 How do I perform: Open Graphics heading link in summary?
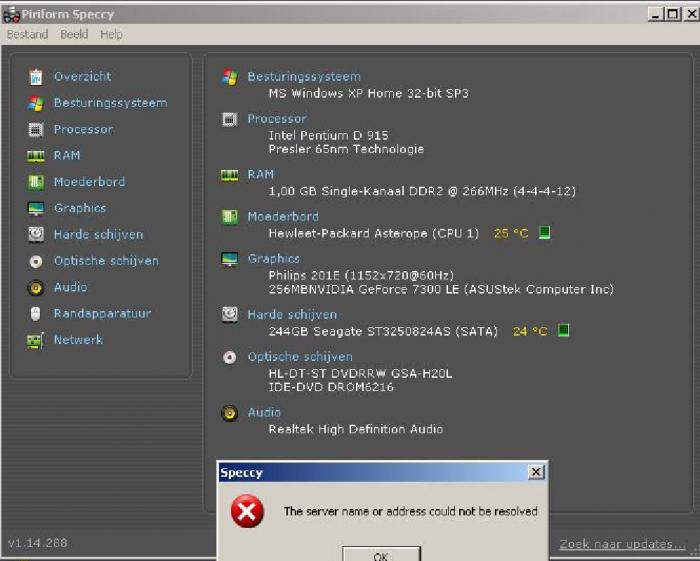click(274, 258)
